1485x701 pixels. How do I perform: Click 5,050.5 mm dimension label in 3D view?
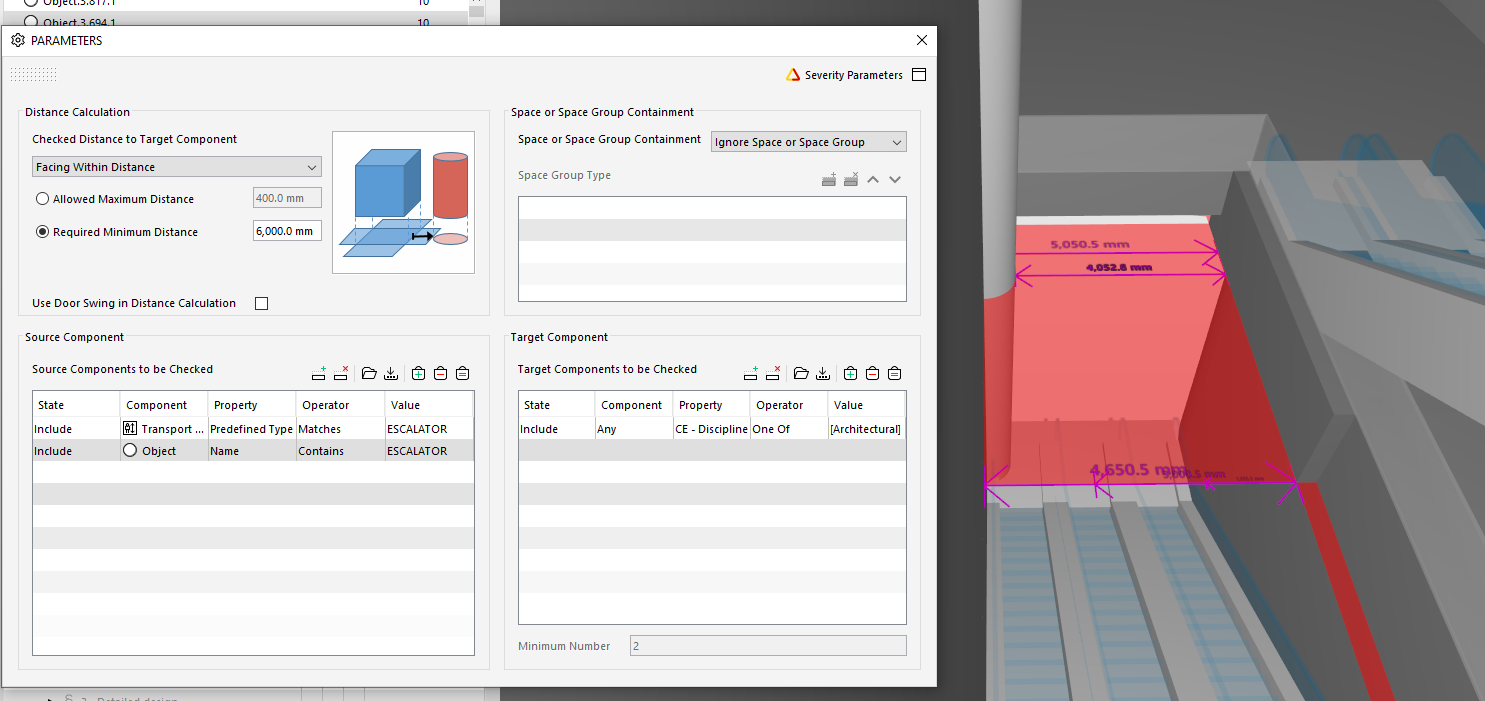[1090, 244]
